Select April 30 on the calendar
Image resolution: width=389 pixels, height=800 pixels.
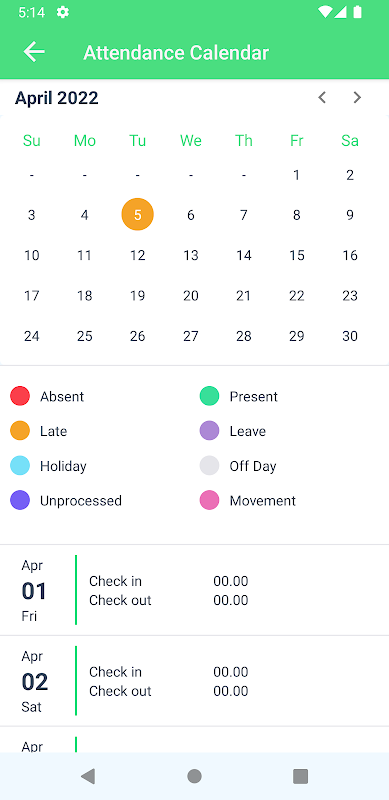point(350,336)
